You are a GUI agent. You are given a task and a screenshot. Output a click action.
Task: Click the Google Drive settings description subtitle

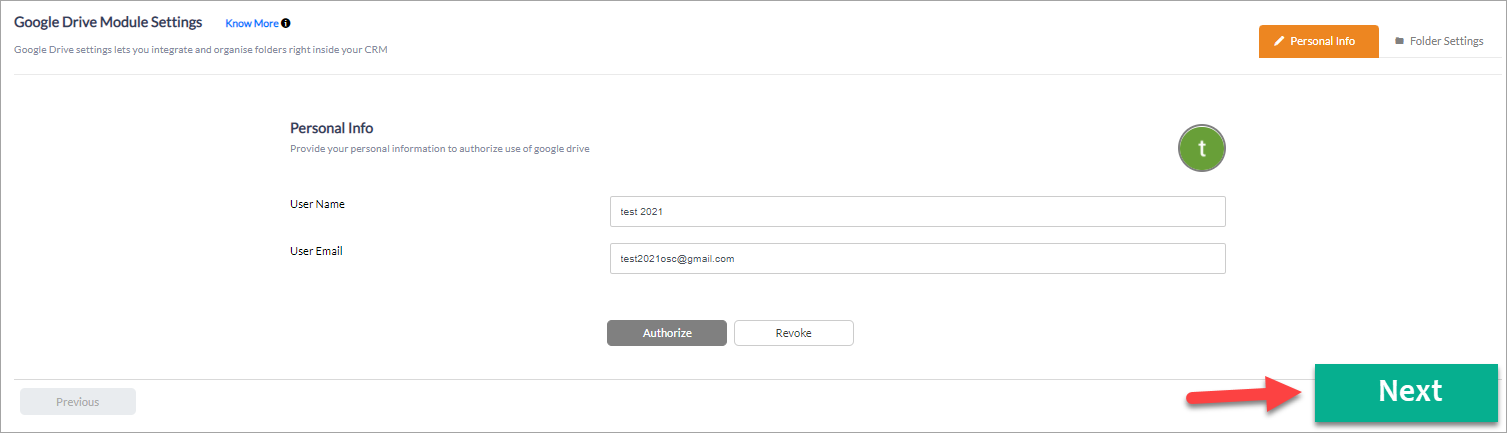tap(201, 49)
